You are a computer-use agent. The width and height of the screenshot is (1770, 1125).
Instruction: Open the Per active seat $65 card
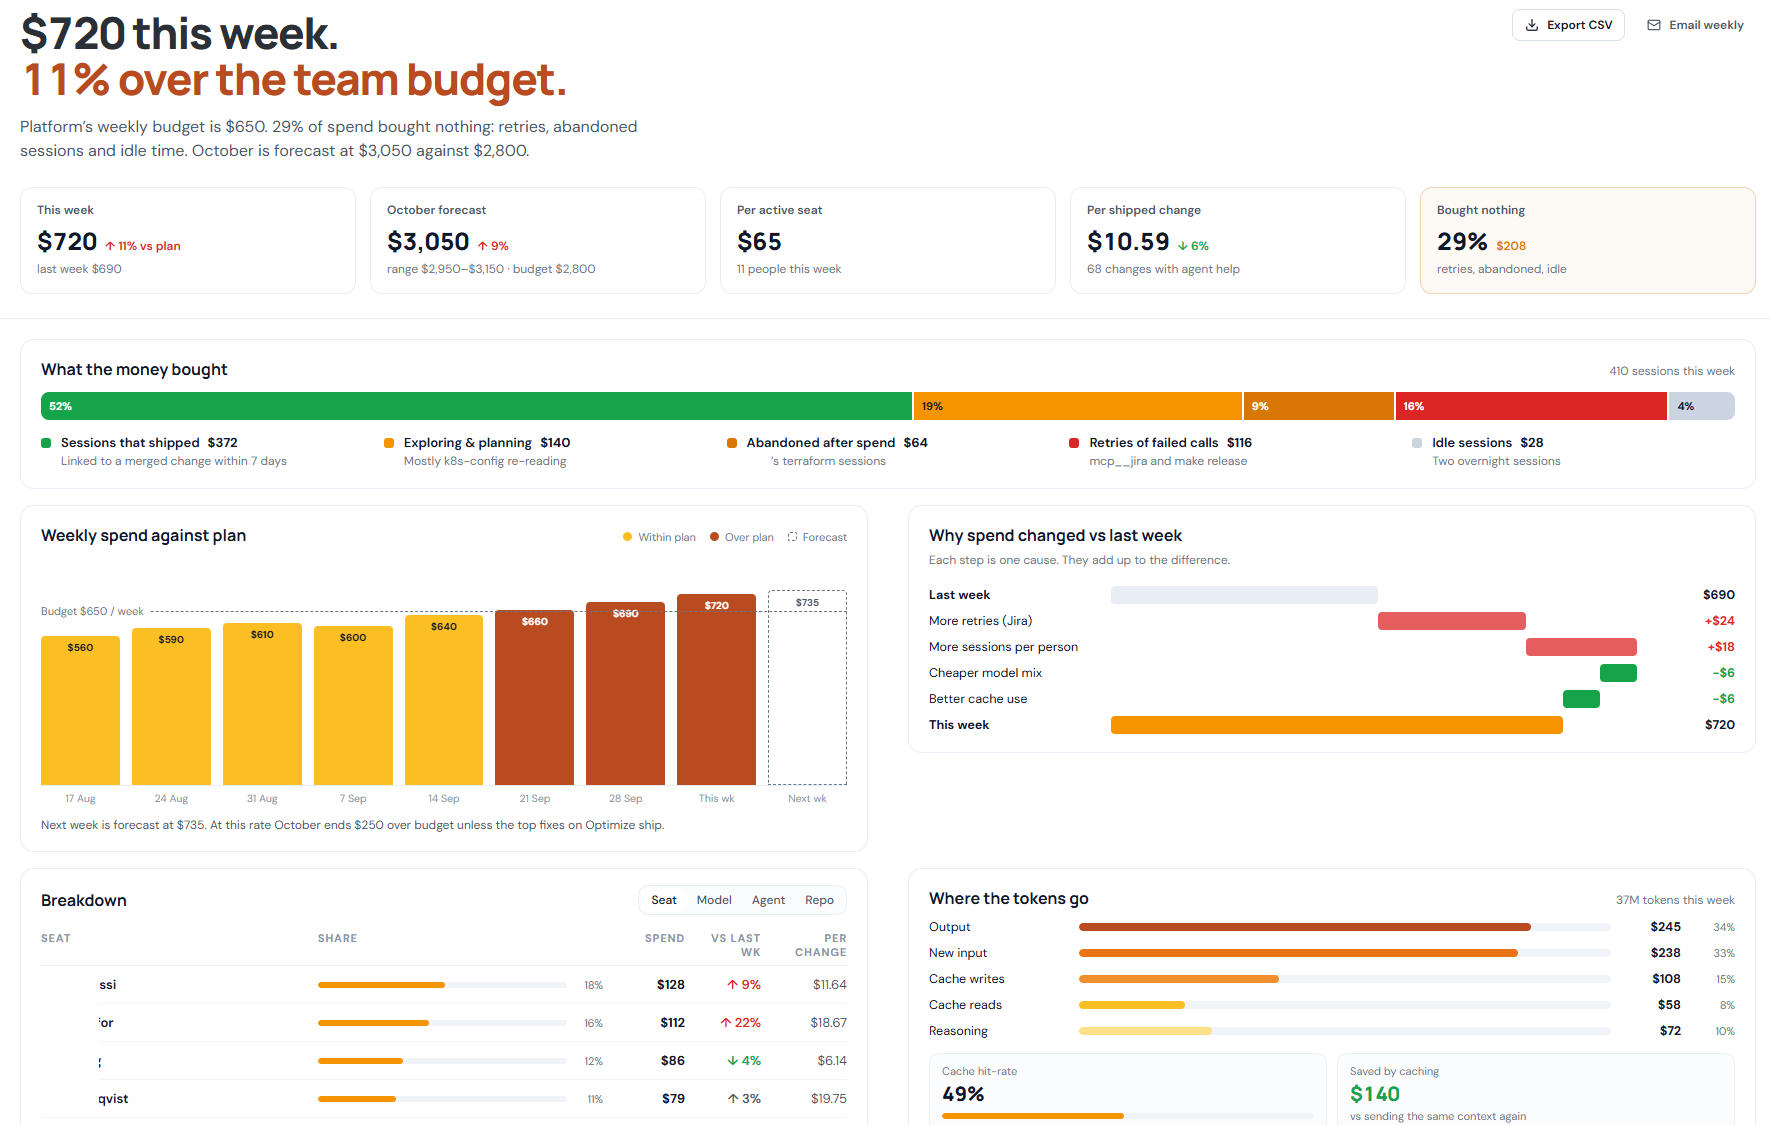[888, 240]
